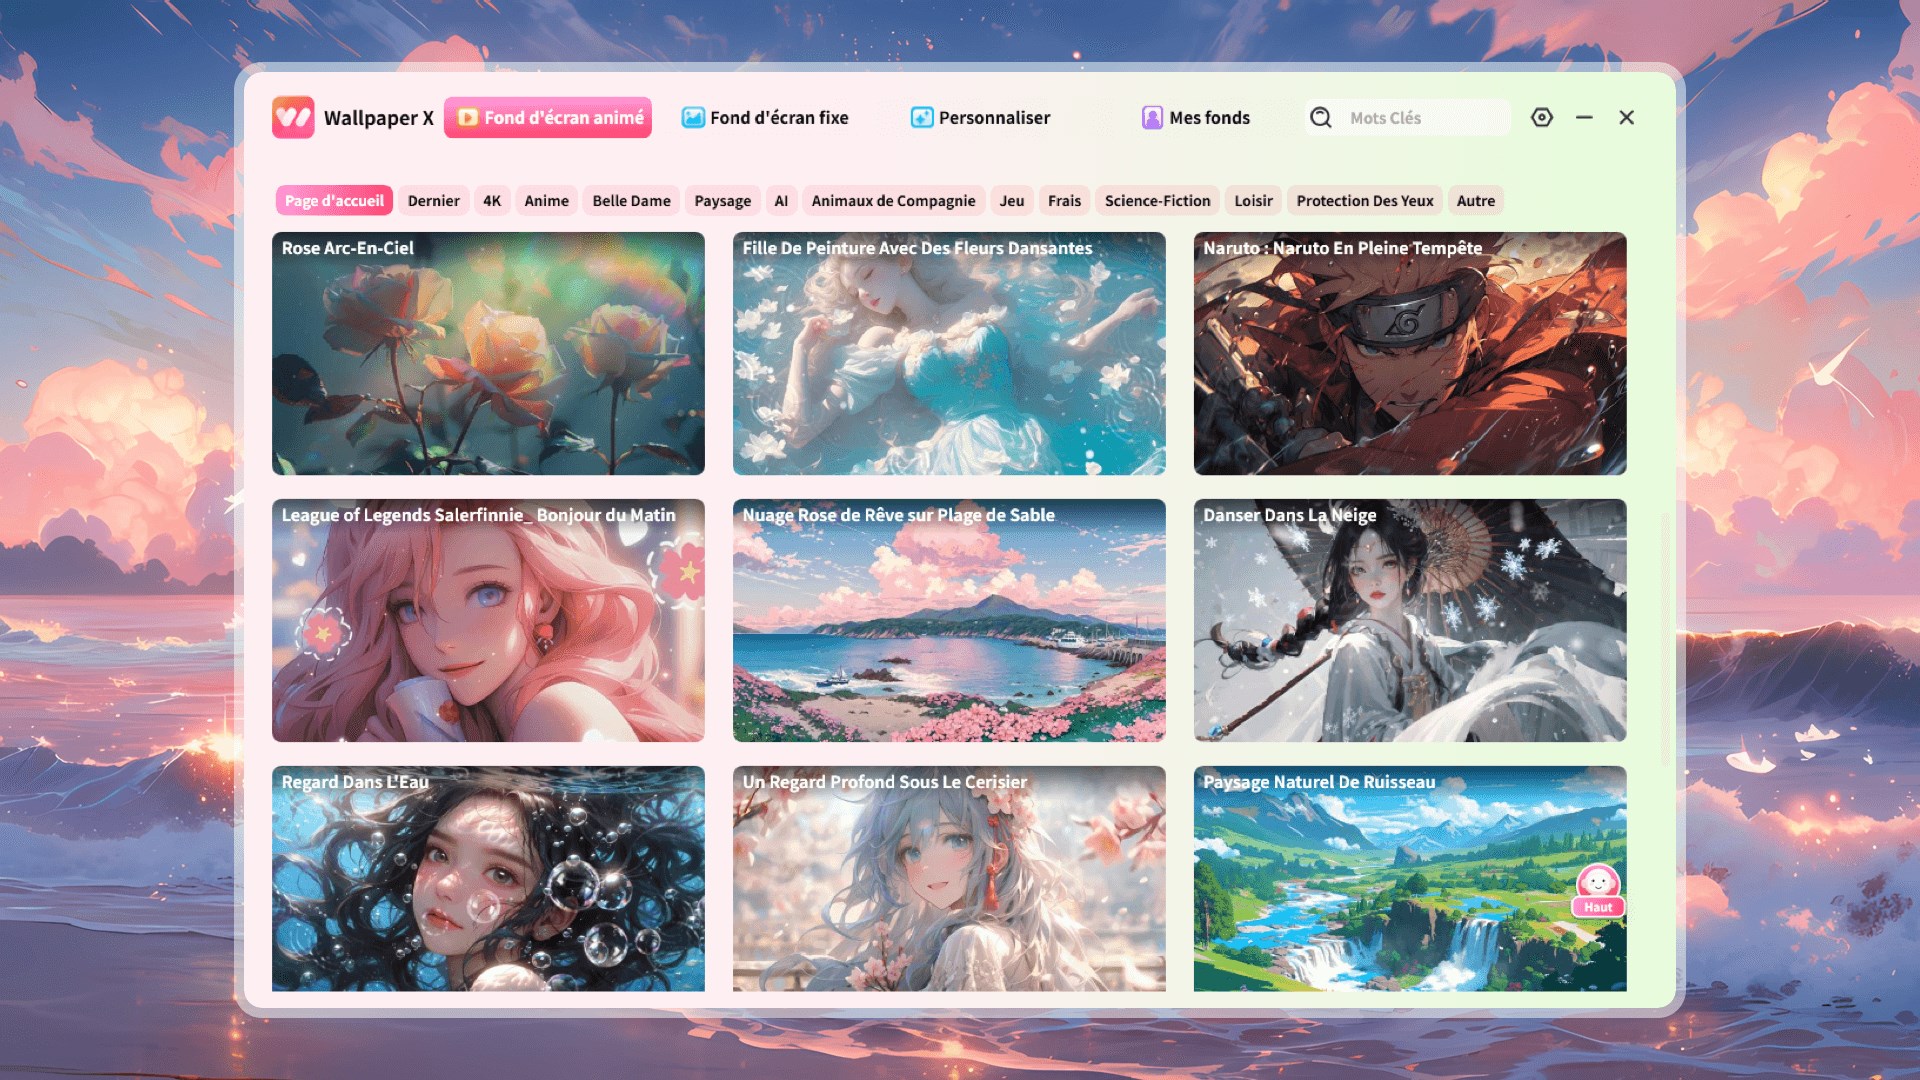Open the settings hexagon icon
This screenshot has width=1920, height=1080.
(1542, 117)
